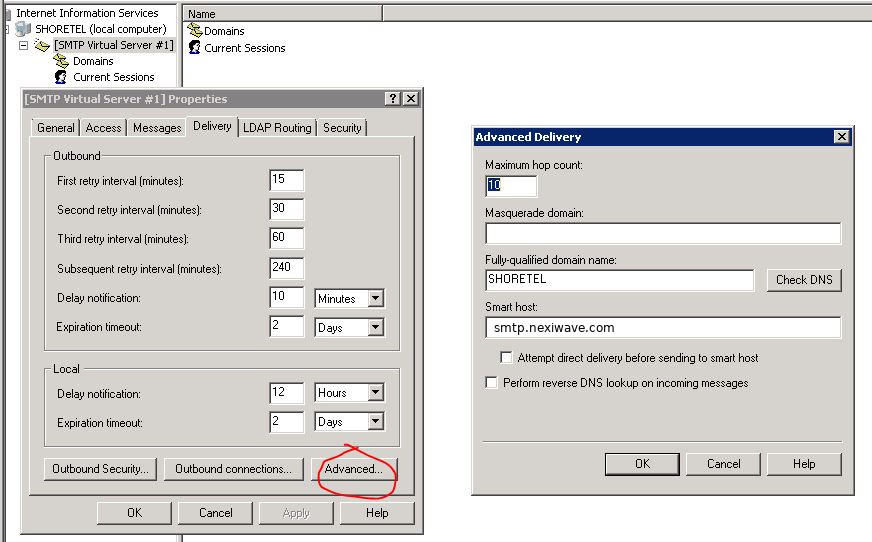This screenshot has height=542, width=872.
Task: Click Current Sessions icon in the left tree
Action: (x=61, y=77)
